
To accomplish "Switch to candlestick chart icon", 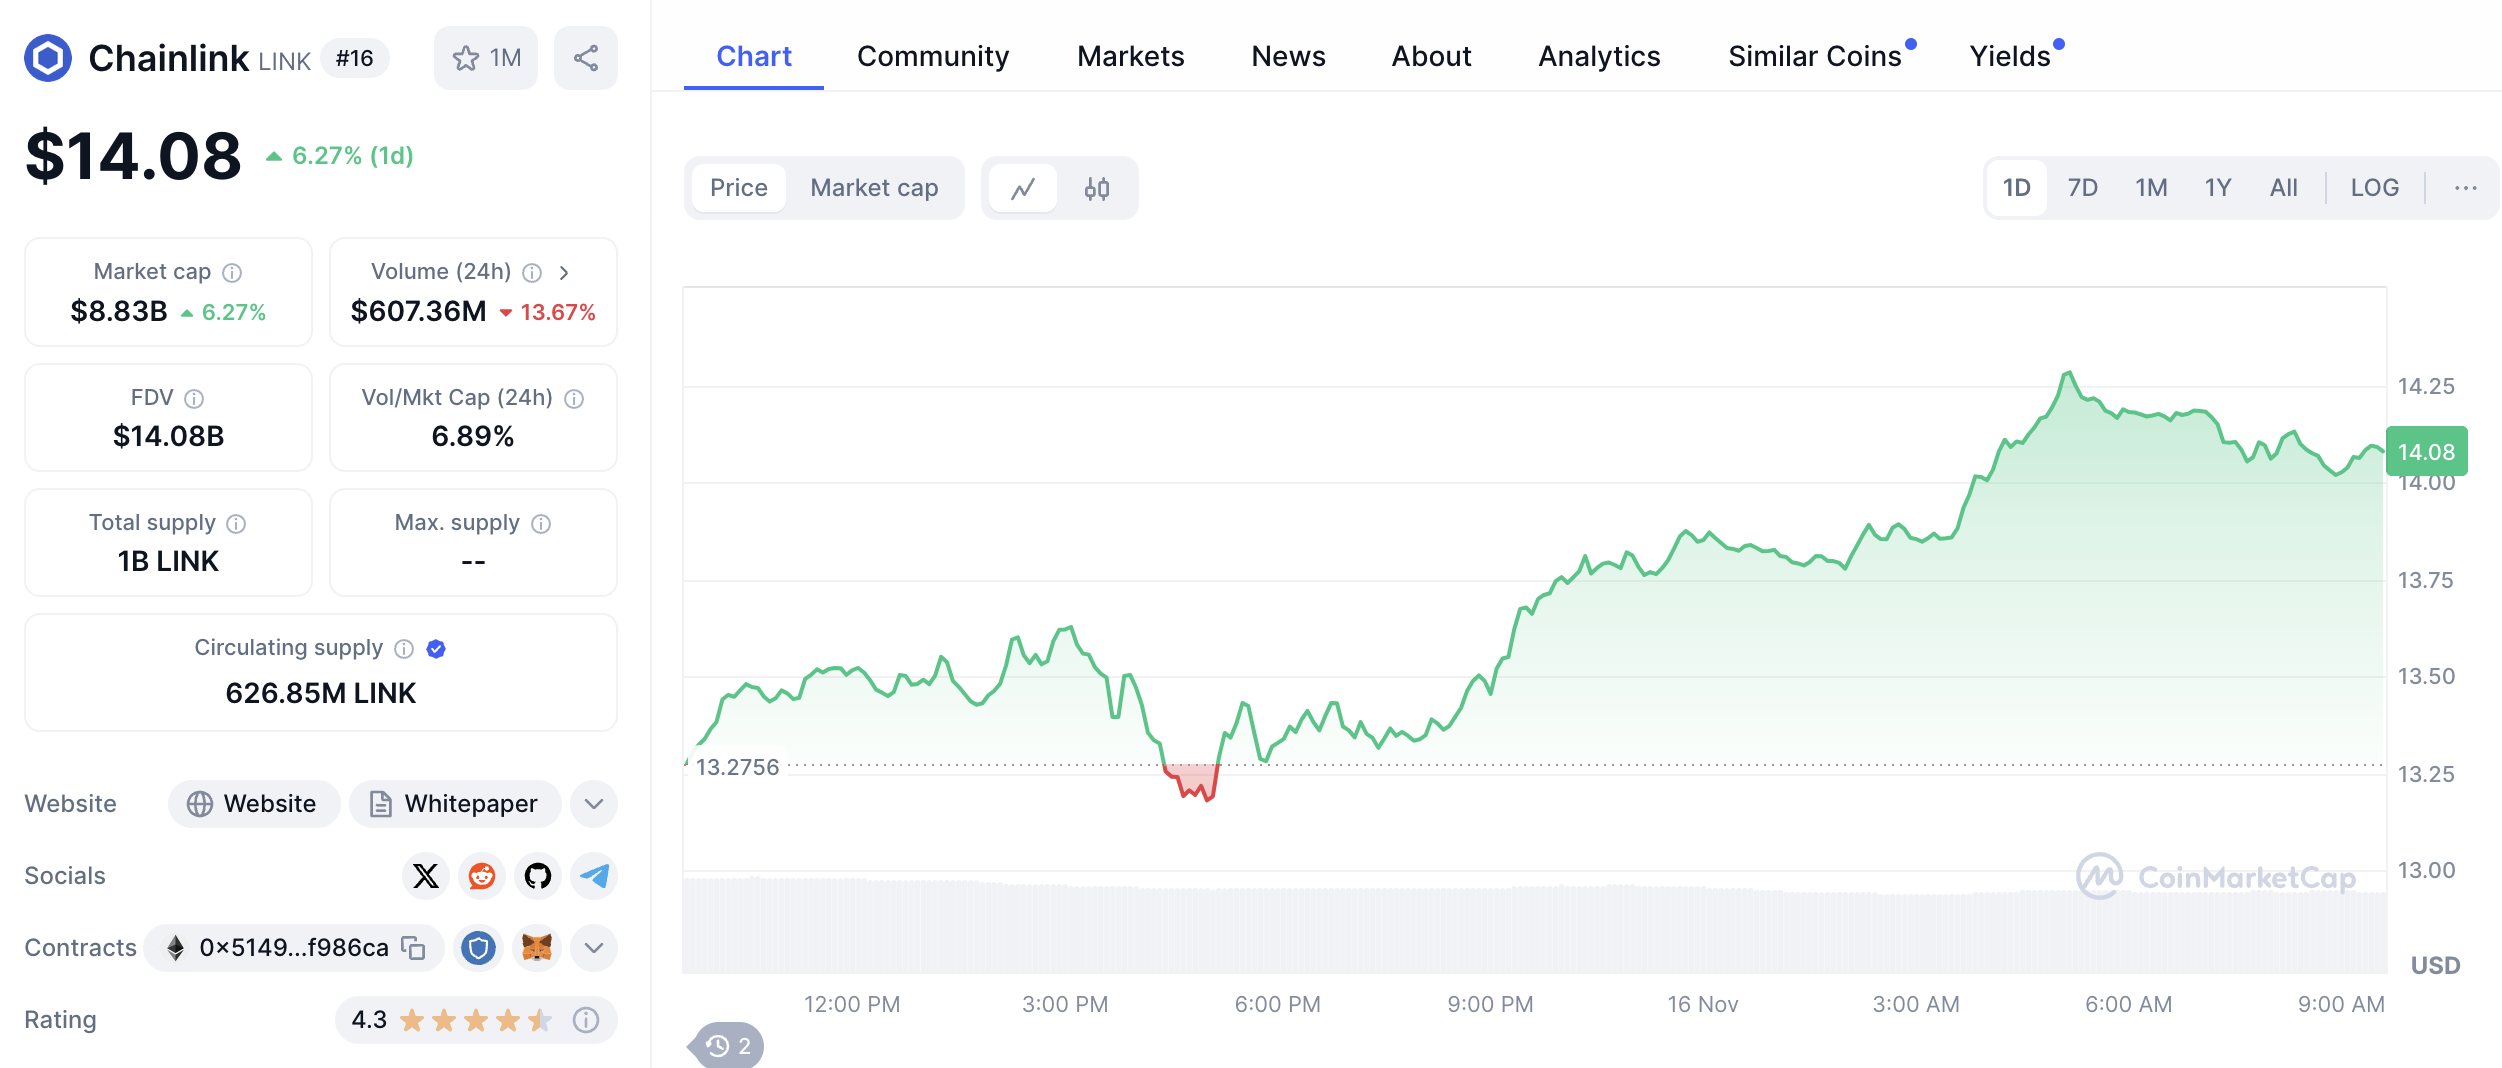I will point(1097,188).
